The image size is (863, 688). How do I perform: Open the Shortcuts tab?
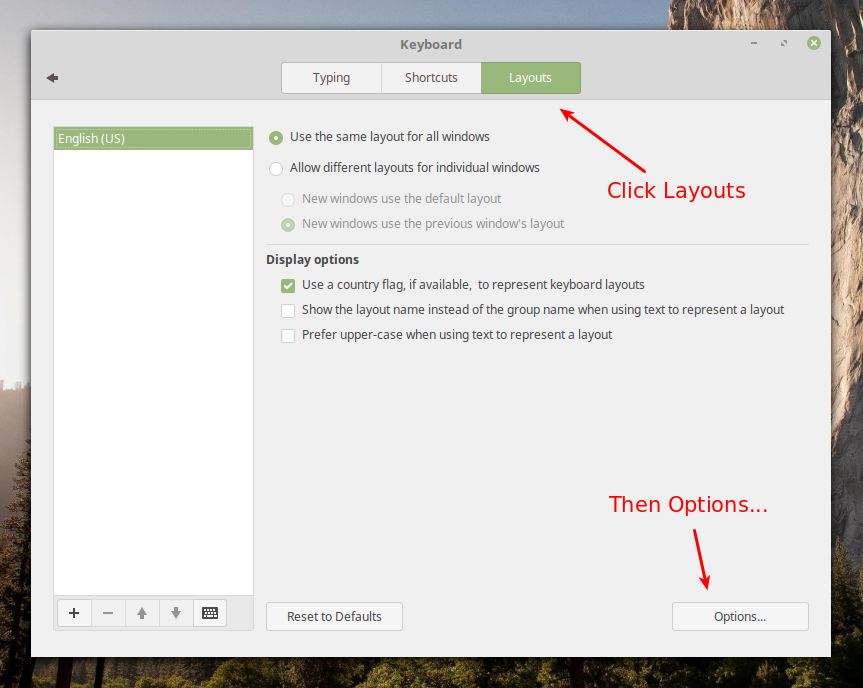tap(431, 78)
